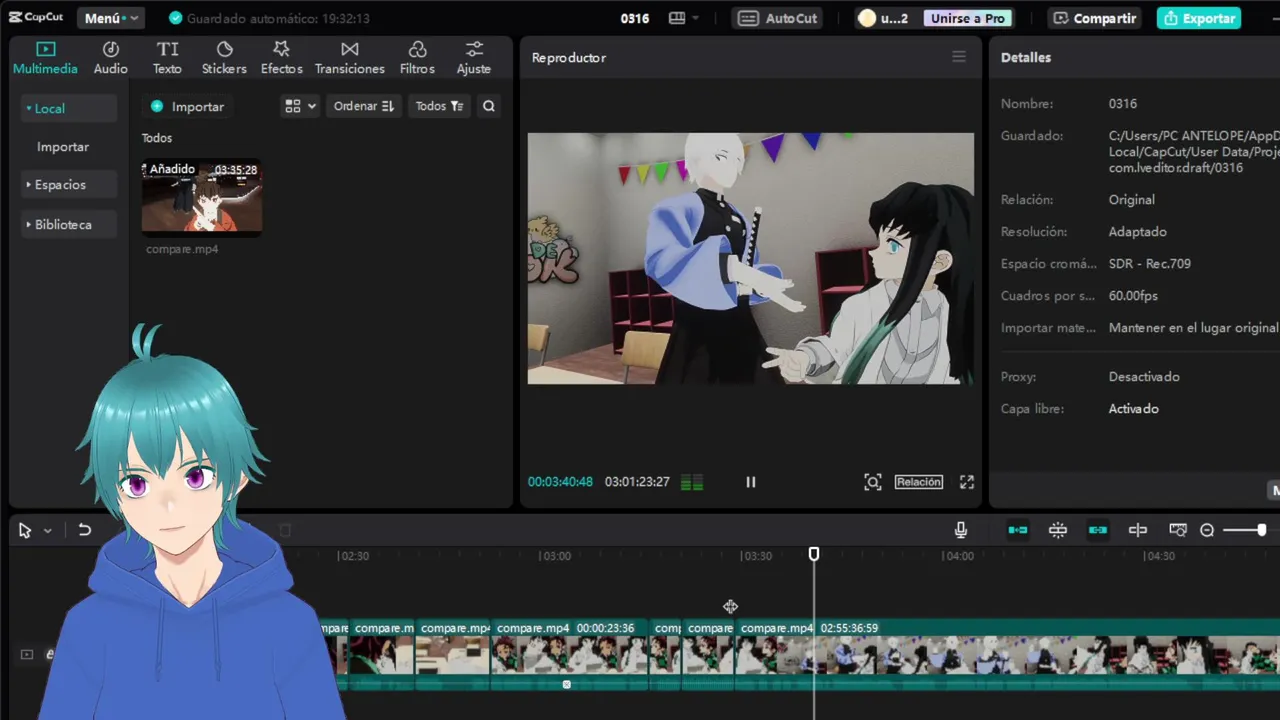Image resolution: width=1280 pixels, height=720 pixels.
Task: Click the Relación aspect ratio button
Action: click(919, 482)
